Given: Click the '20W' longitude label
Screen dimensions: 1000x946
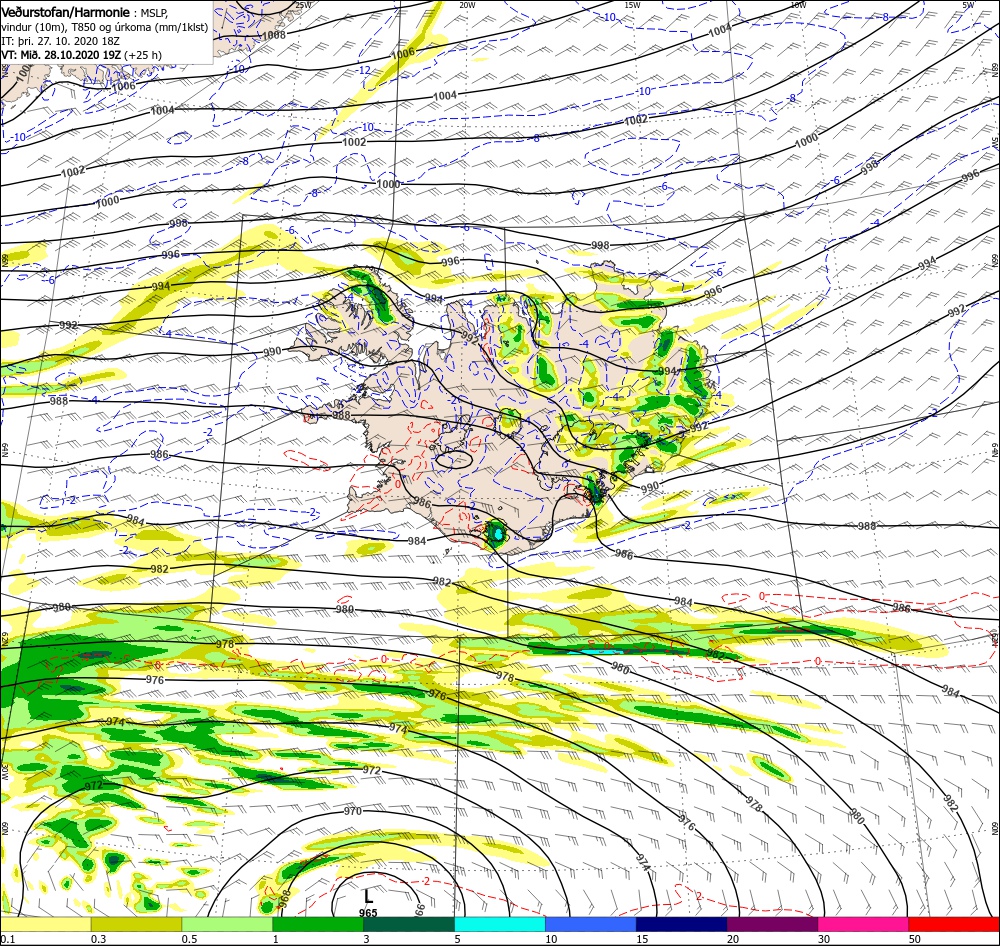Looking at the screenshot, I should (x=467, y=5).
